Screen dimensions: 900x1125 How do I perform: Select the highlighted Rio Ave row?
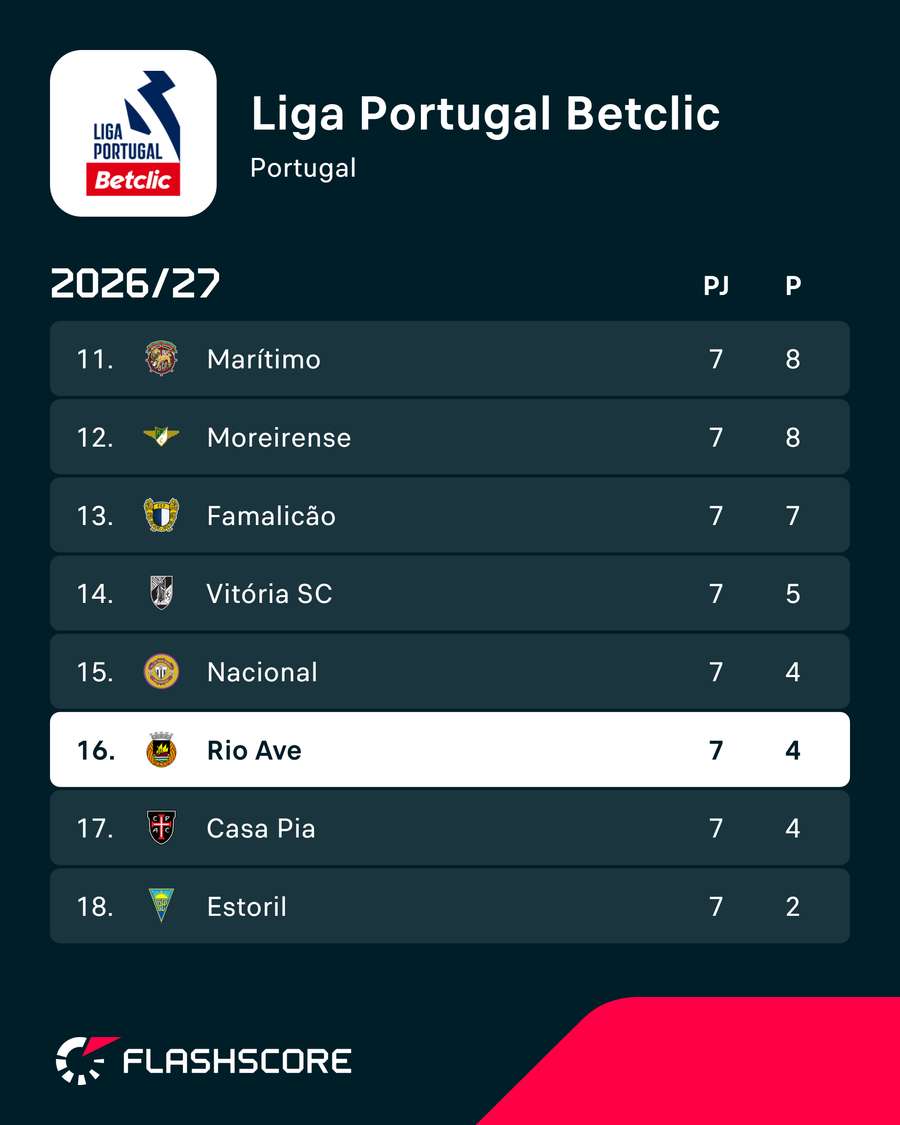coord(450,750)
